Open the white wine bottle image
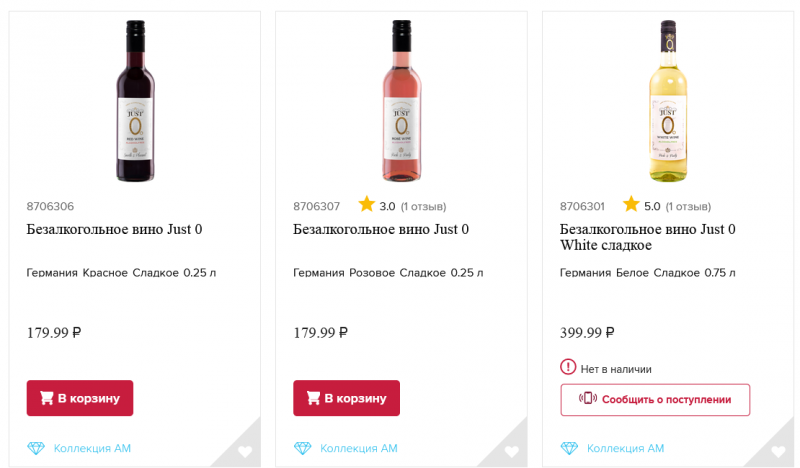The width and height of the screenshot is (800, 468). 666,100
